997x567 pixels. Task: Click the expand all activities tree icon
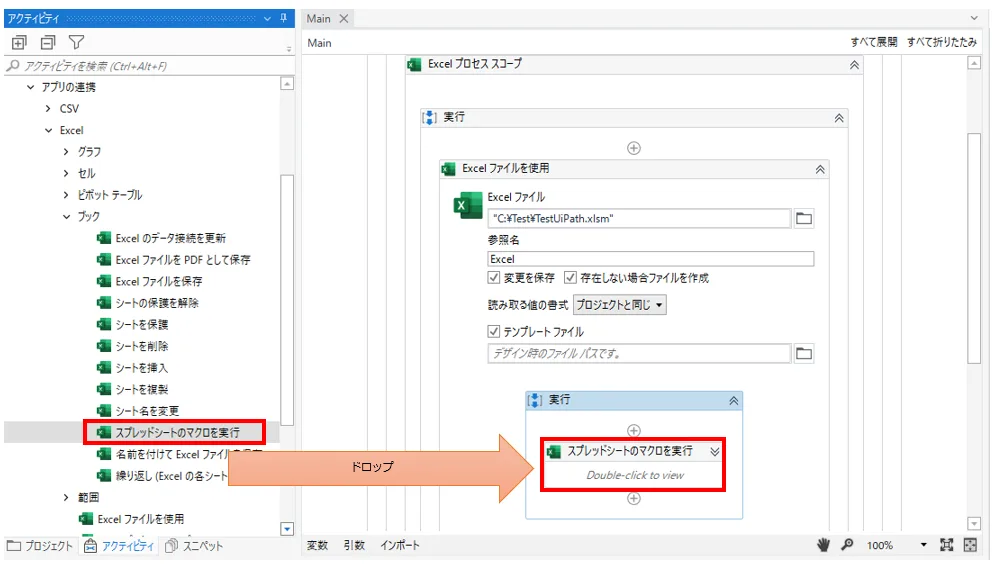click(x=18, y=42)
